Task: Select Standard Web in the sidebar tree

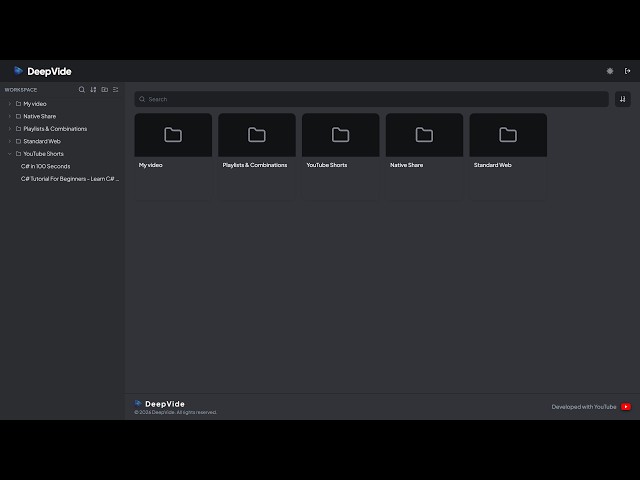Action: coord(42,141)
